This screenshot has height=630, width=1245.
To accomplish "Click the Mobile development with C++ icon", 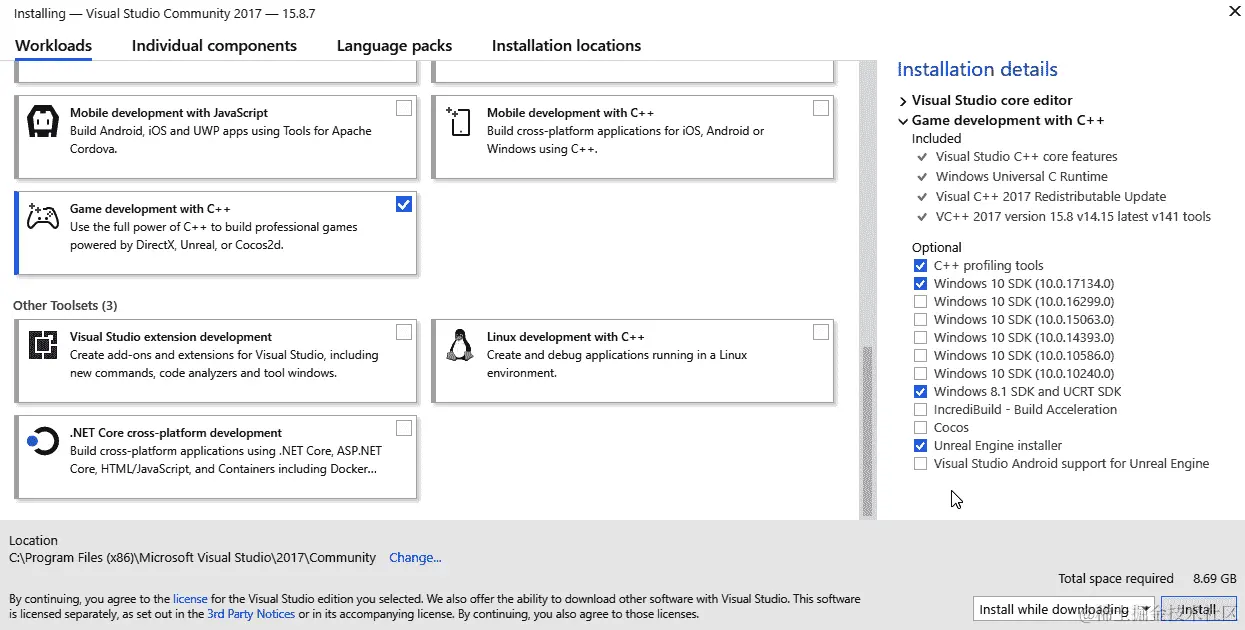I will point(458,122).
